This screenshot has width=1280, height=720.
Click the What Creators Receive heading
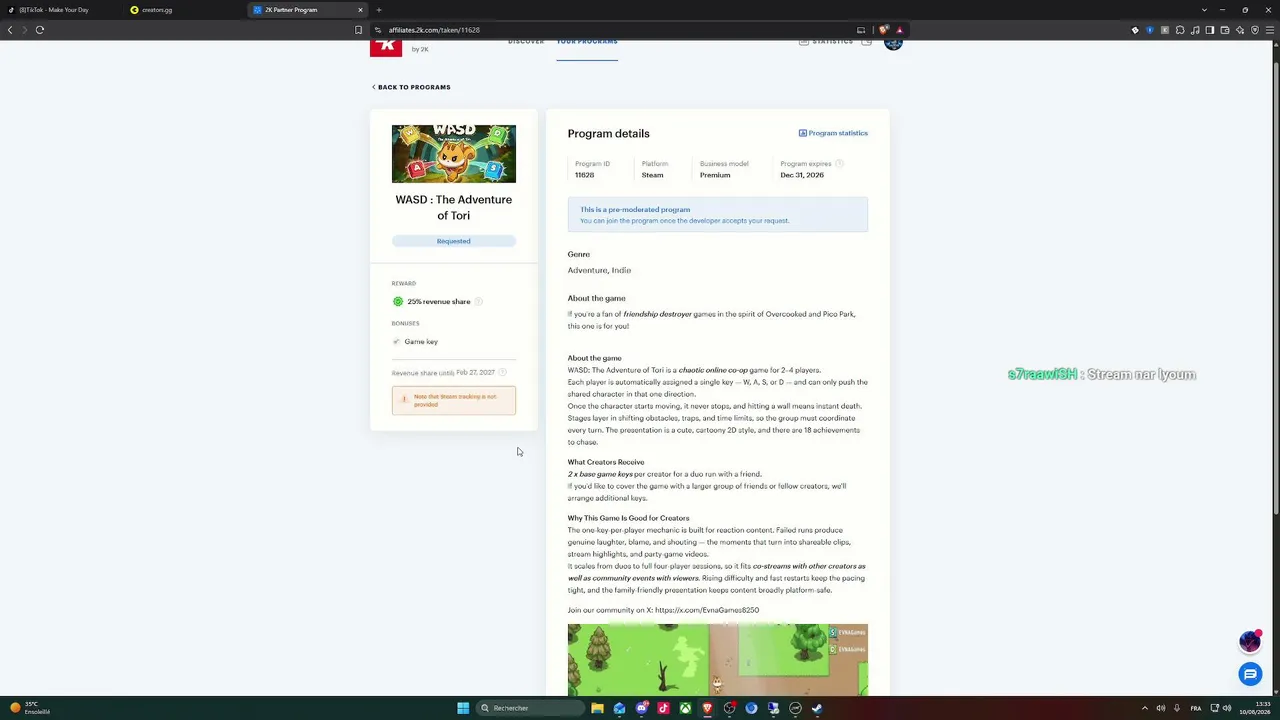606,462
